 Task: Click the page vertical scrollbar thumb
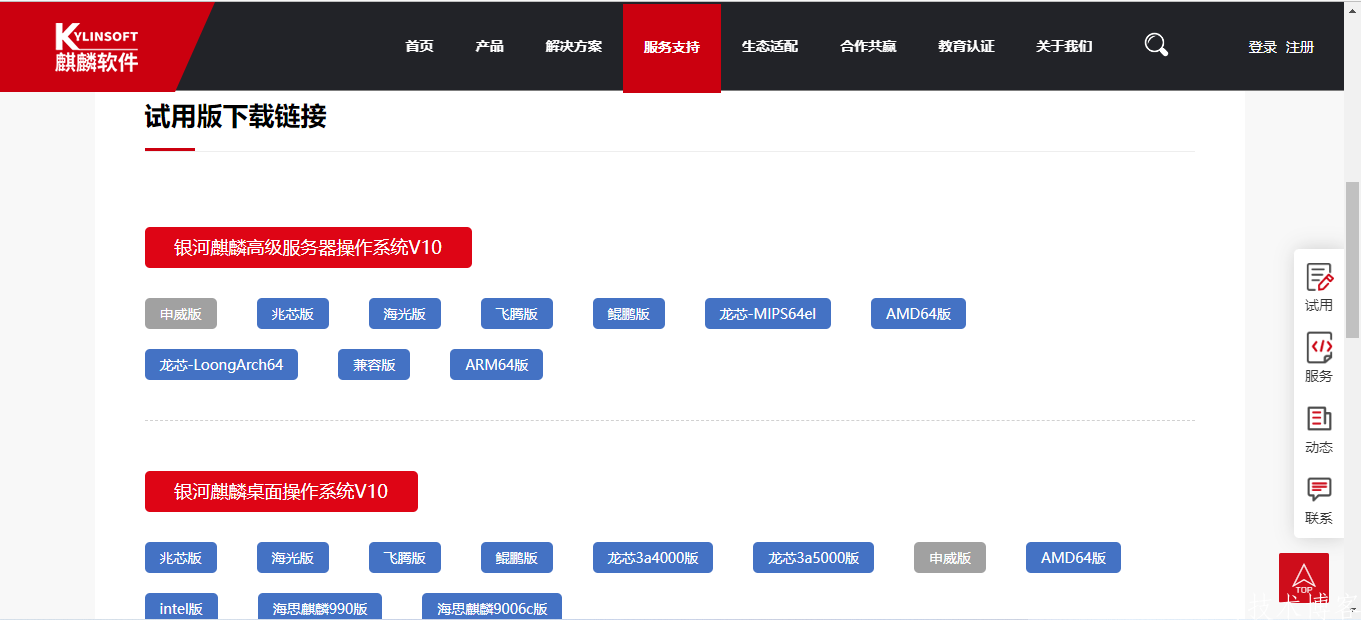[1353, 260]
